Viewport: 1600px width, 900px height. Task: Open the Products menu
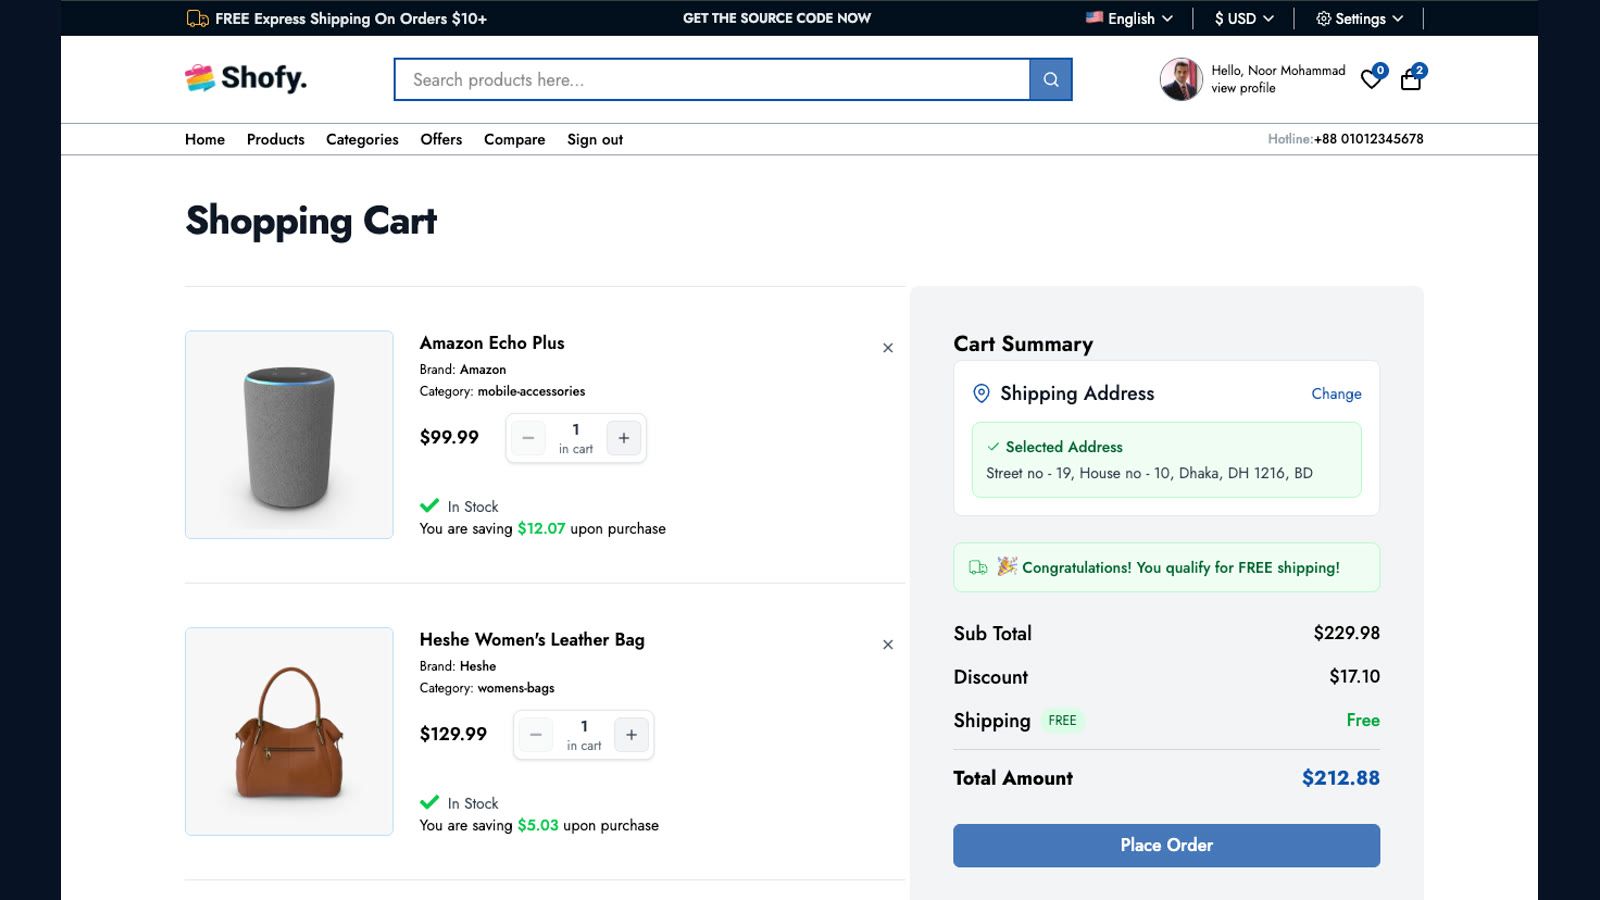point(276,139)
